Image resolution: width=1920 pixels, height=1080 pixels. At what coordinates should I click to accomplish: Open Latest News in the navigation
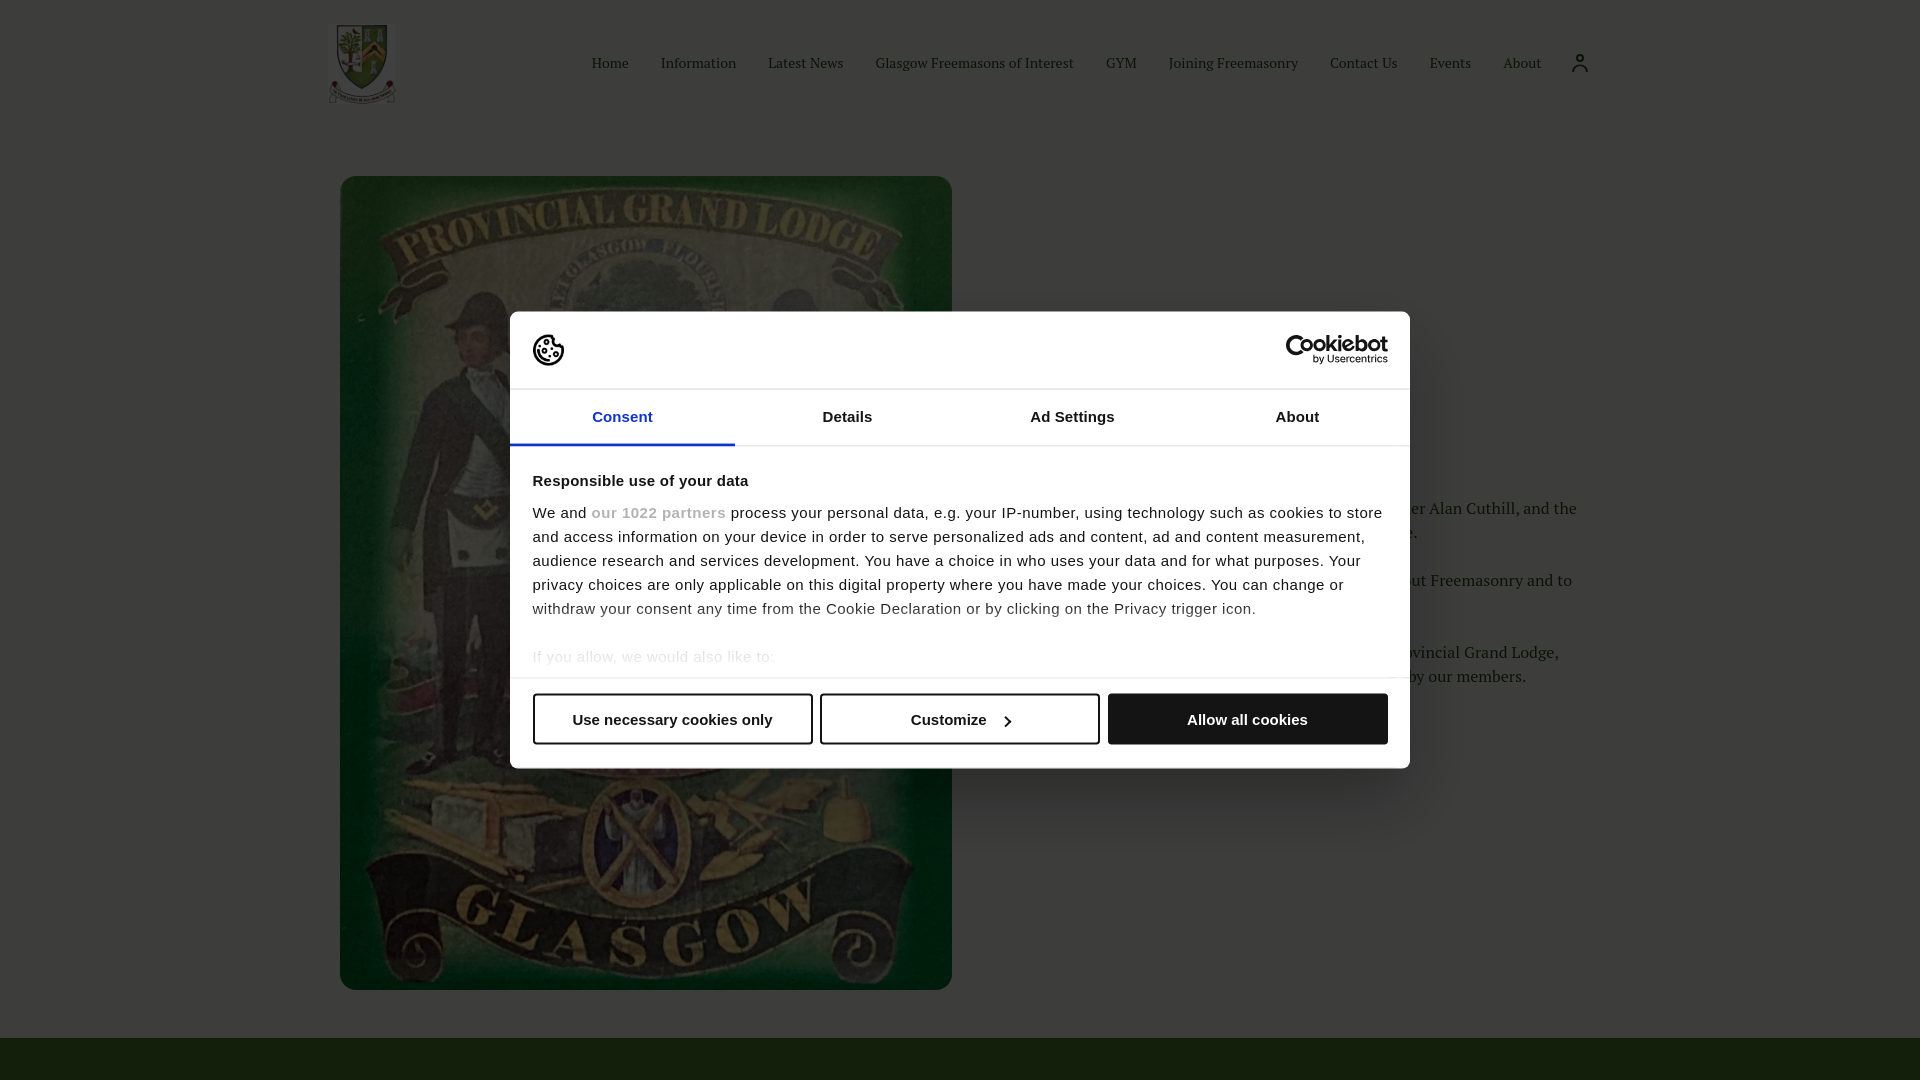[805, 63]
